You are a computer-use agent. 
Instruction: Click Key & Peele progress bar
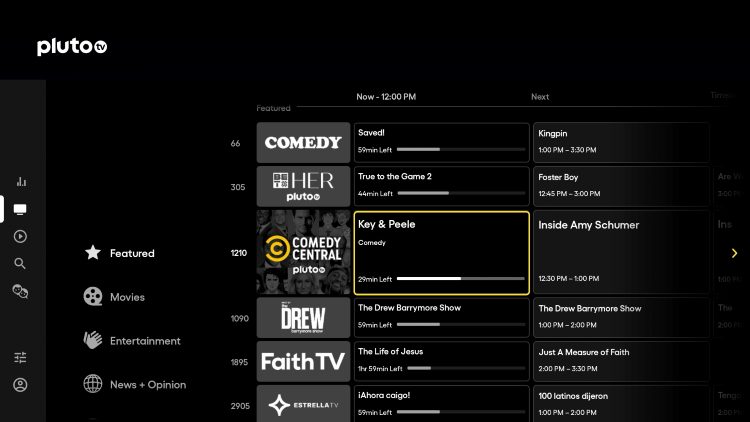[461, 278]
